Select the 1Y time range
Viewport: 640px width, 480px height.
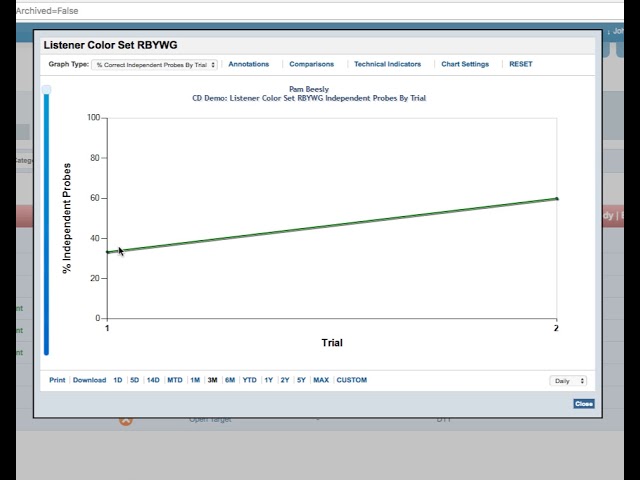268,380
